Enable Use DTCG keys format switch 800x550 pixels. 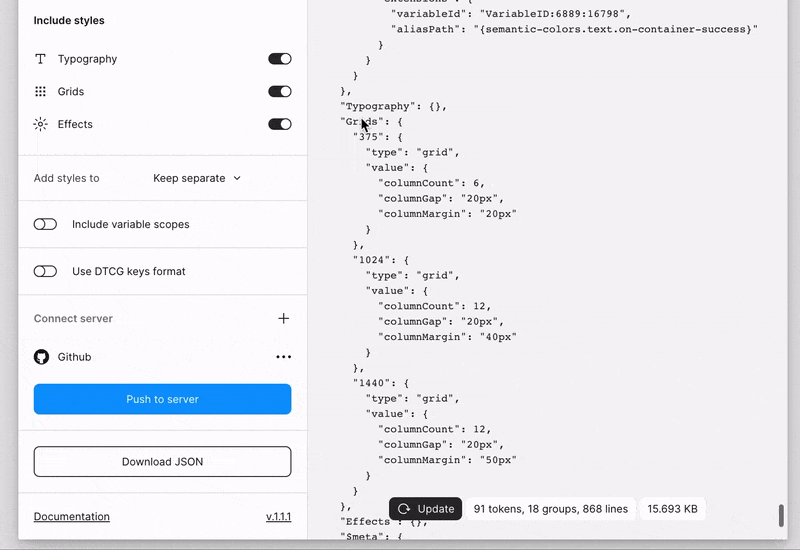tap(45, 271)
